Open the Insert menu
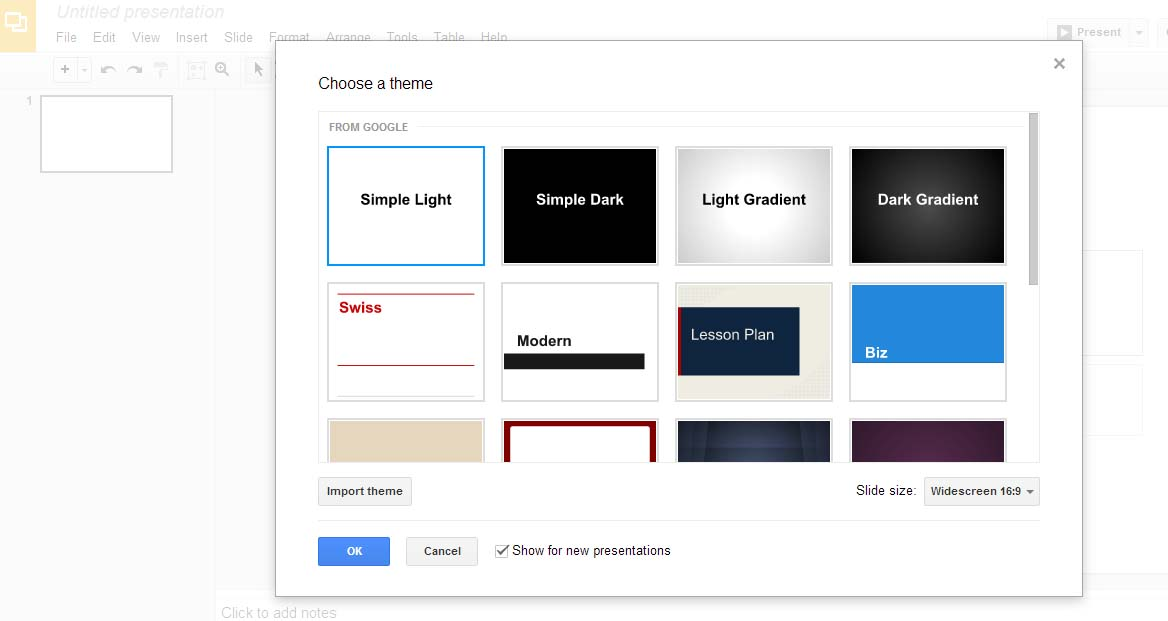Viewport: 1168px width, 621px height. (x=191, y=37)
